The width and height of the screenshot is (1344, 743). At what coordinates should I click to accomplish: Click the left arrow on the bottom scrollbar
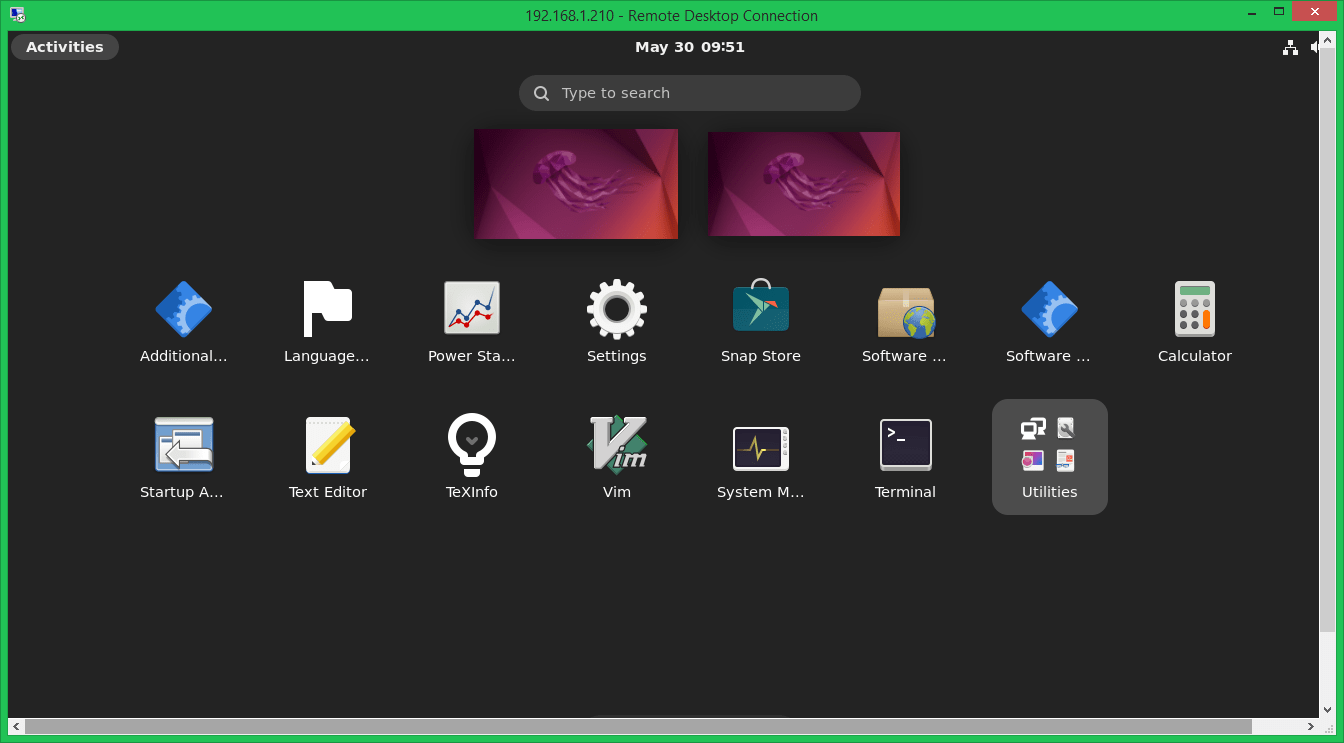pos(15,727)
